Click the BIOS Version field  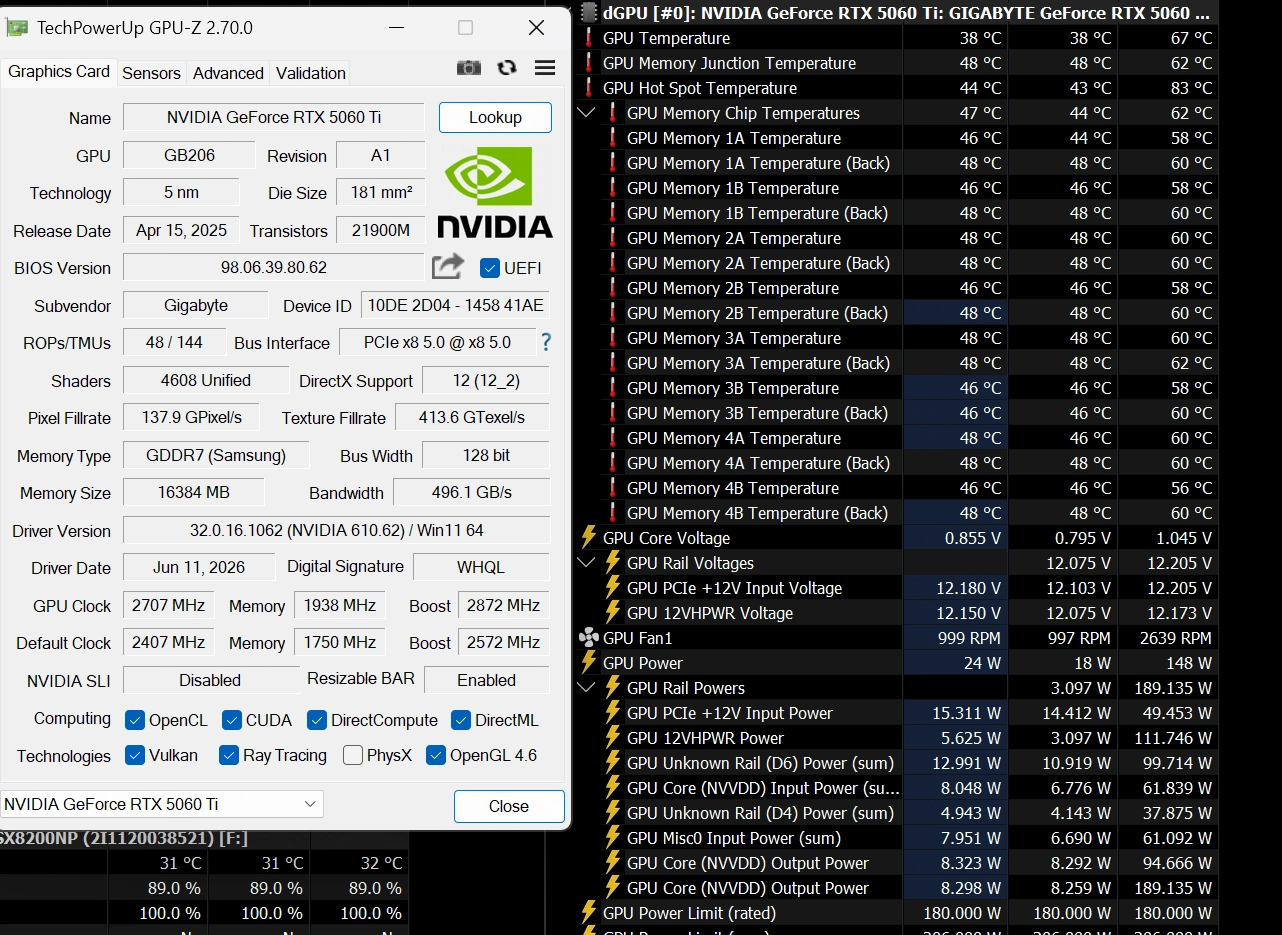(x=274, y=267)
